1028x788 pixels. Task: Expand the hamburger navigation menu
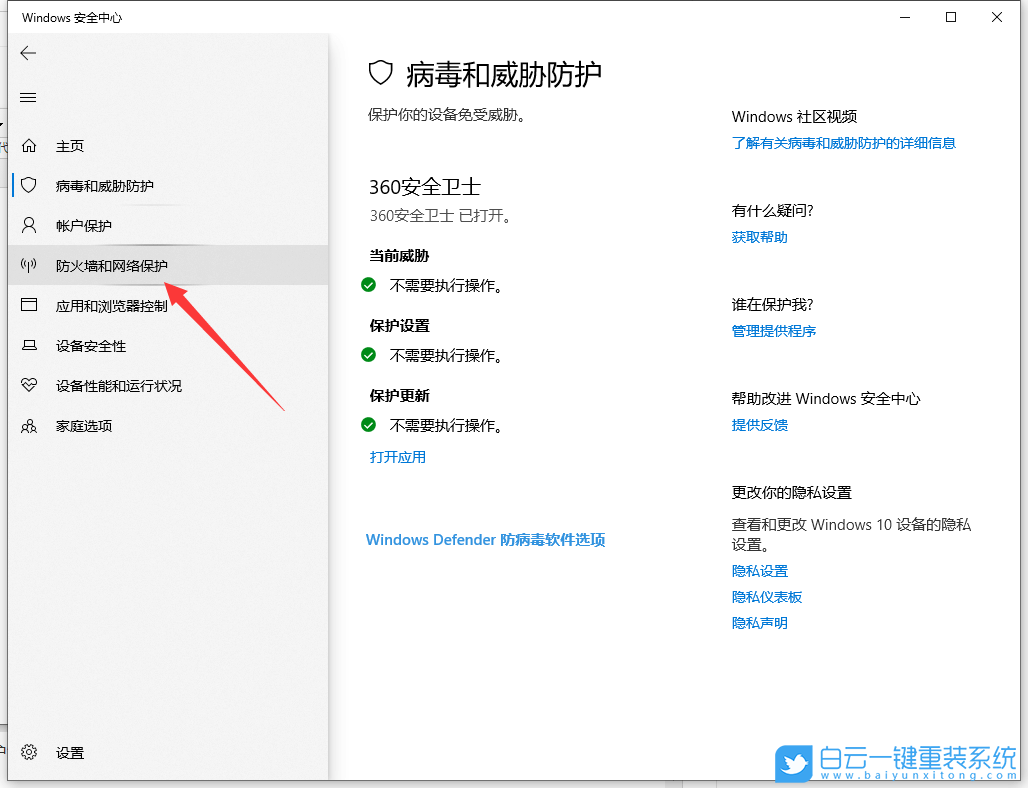pyautogui.click(x=28, y=97)
